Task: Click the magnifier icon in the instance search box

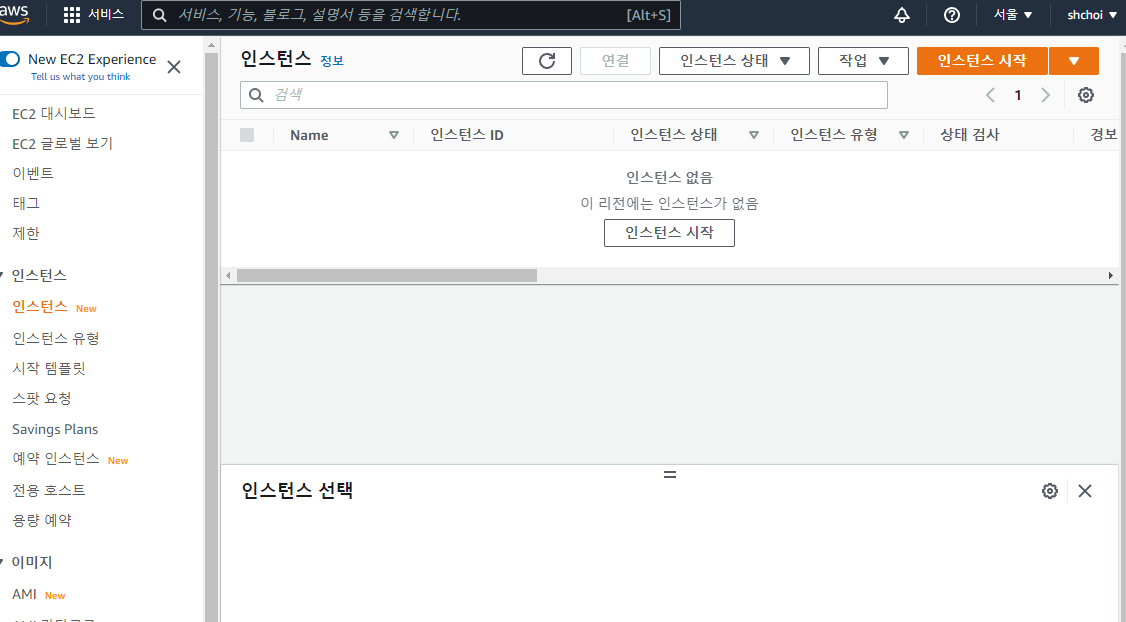Action: click(x=256, y=95)
